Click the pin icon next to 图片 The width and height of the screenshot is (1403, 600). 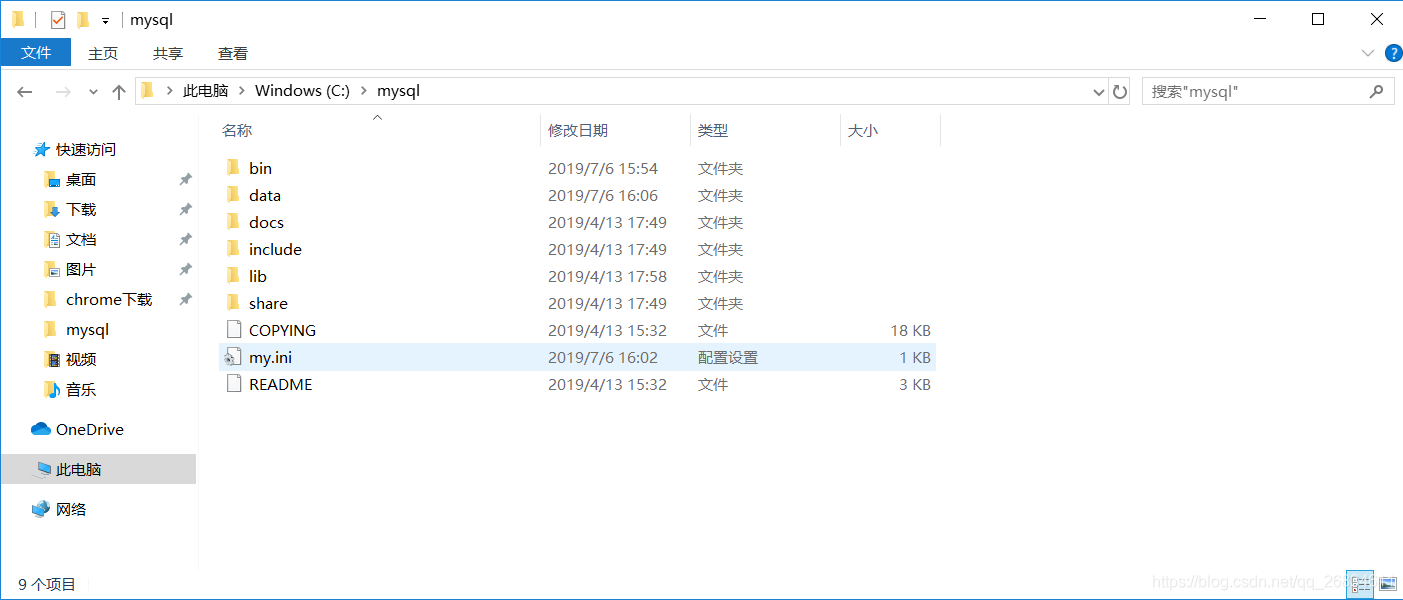point(185,270)
